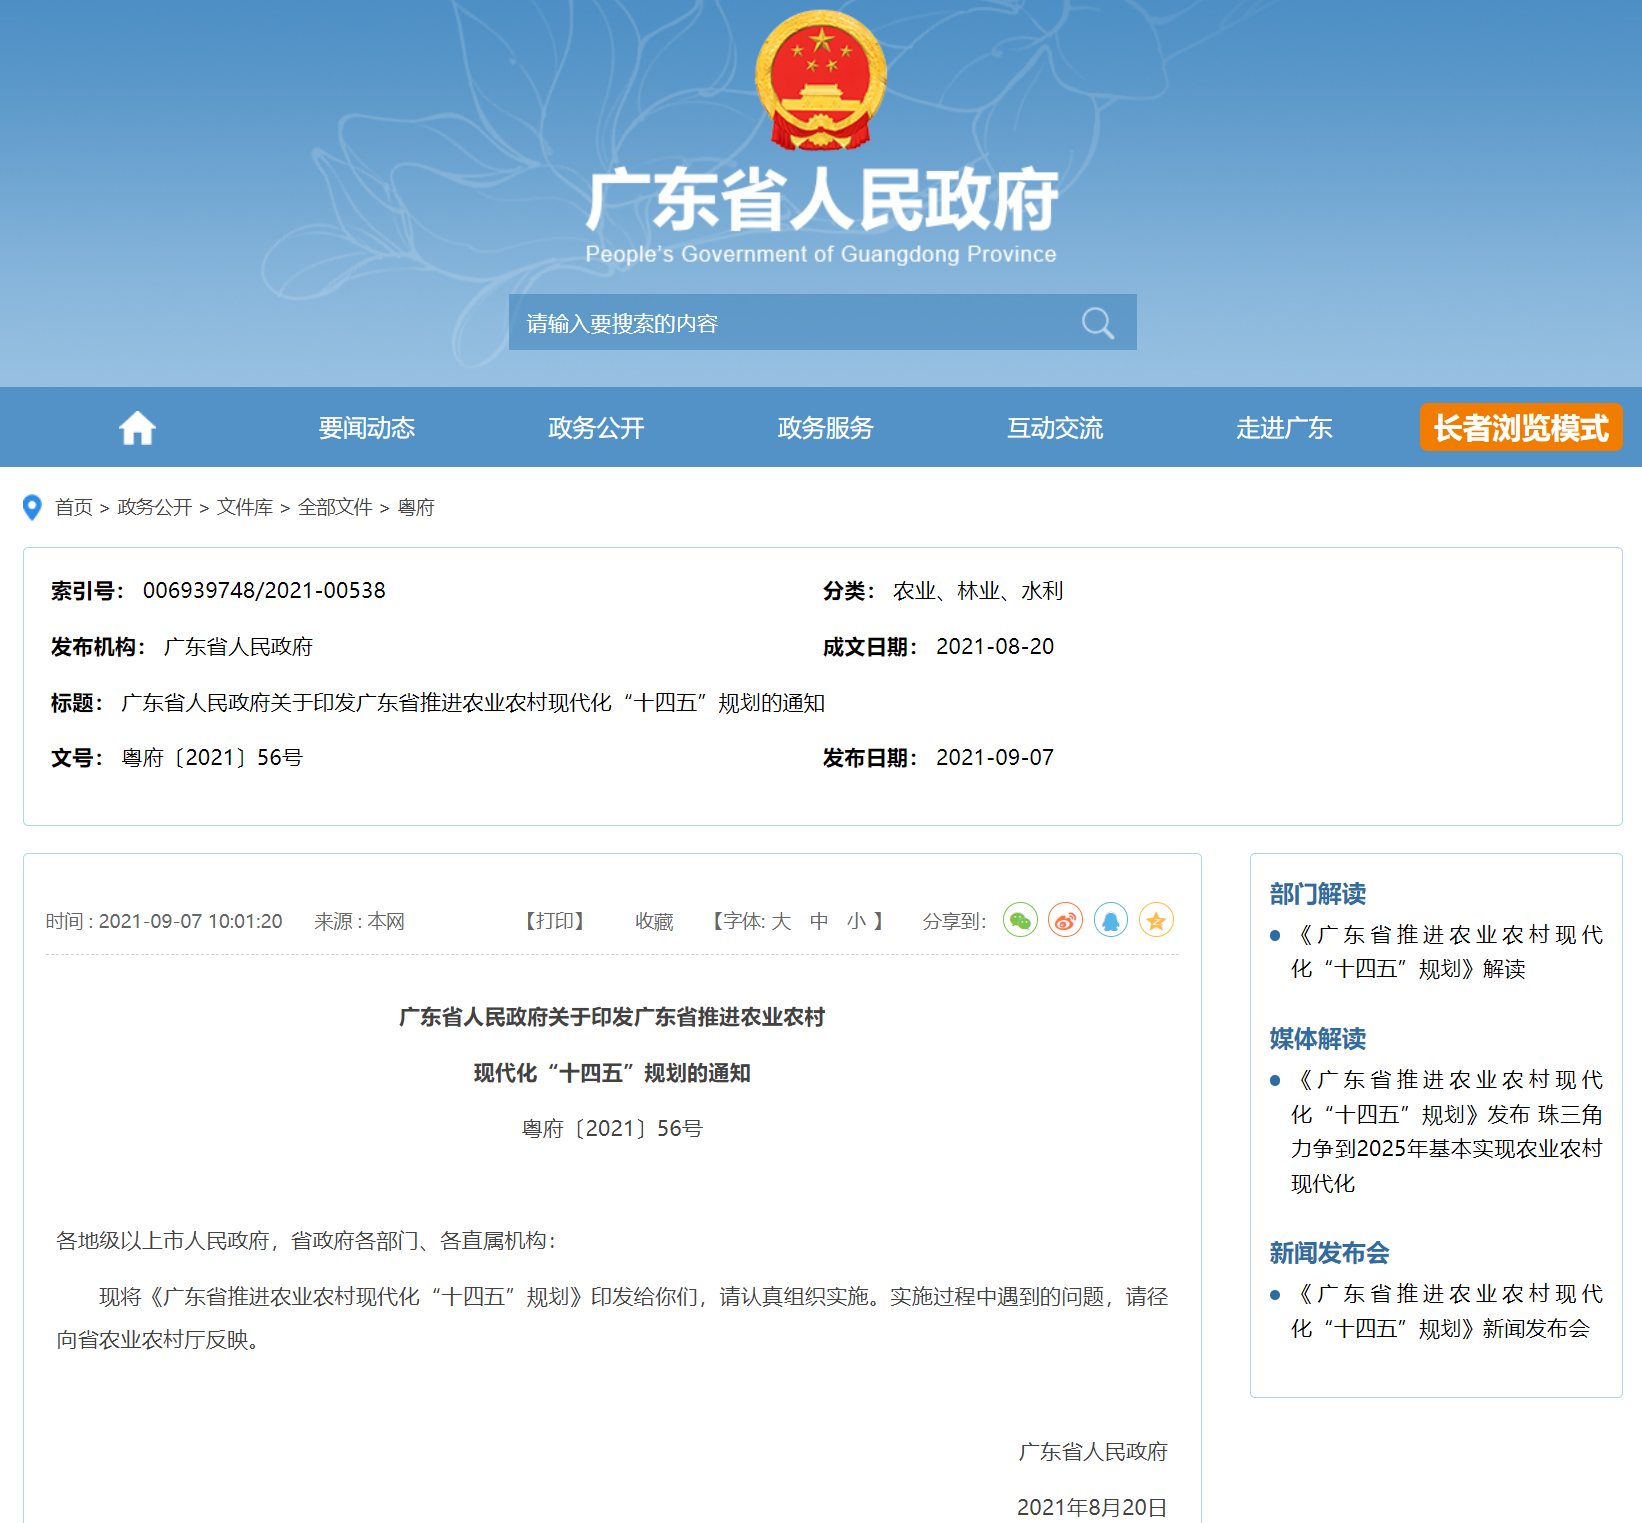Click the 【打印】 print link
1642x1523 pixels.
[x=555, y=921]
